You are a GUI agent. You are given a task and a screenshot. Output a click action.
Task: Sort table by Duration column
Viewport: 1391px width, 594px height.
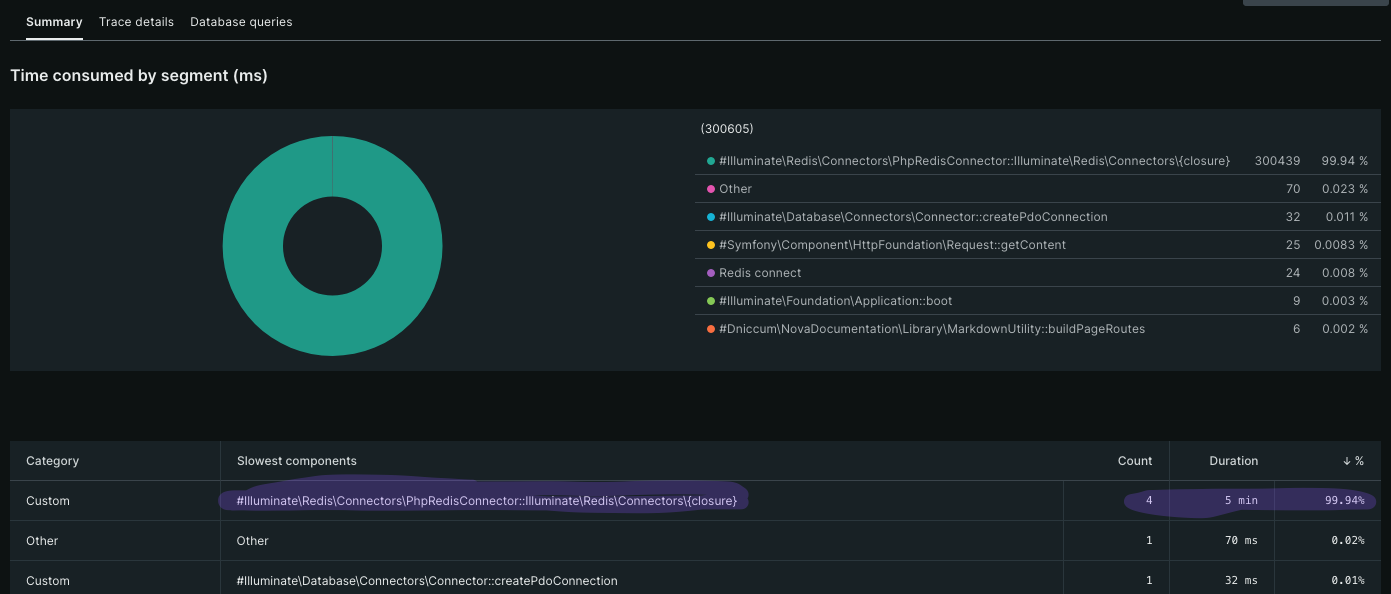click(1234, 461)
